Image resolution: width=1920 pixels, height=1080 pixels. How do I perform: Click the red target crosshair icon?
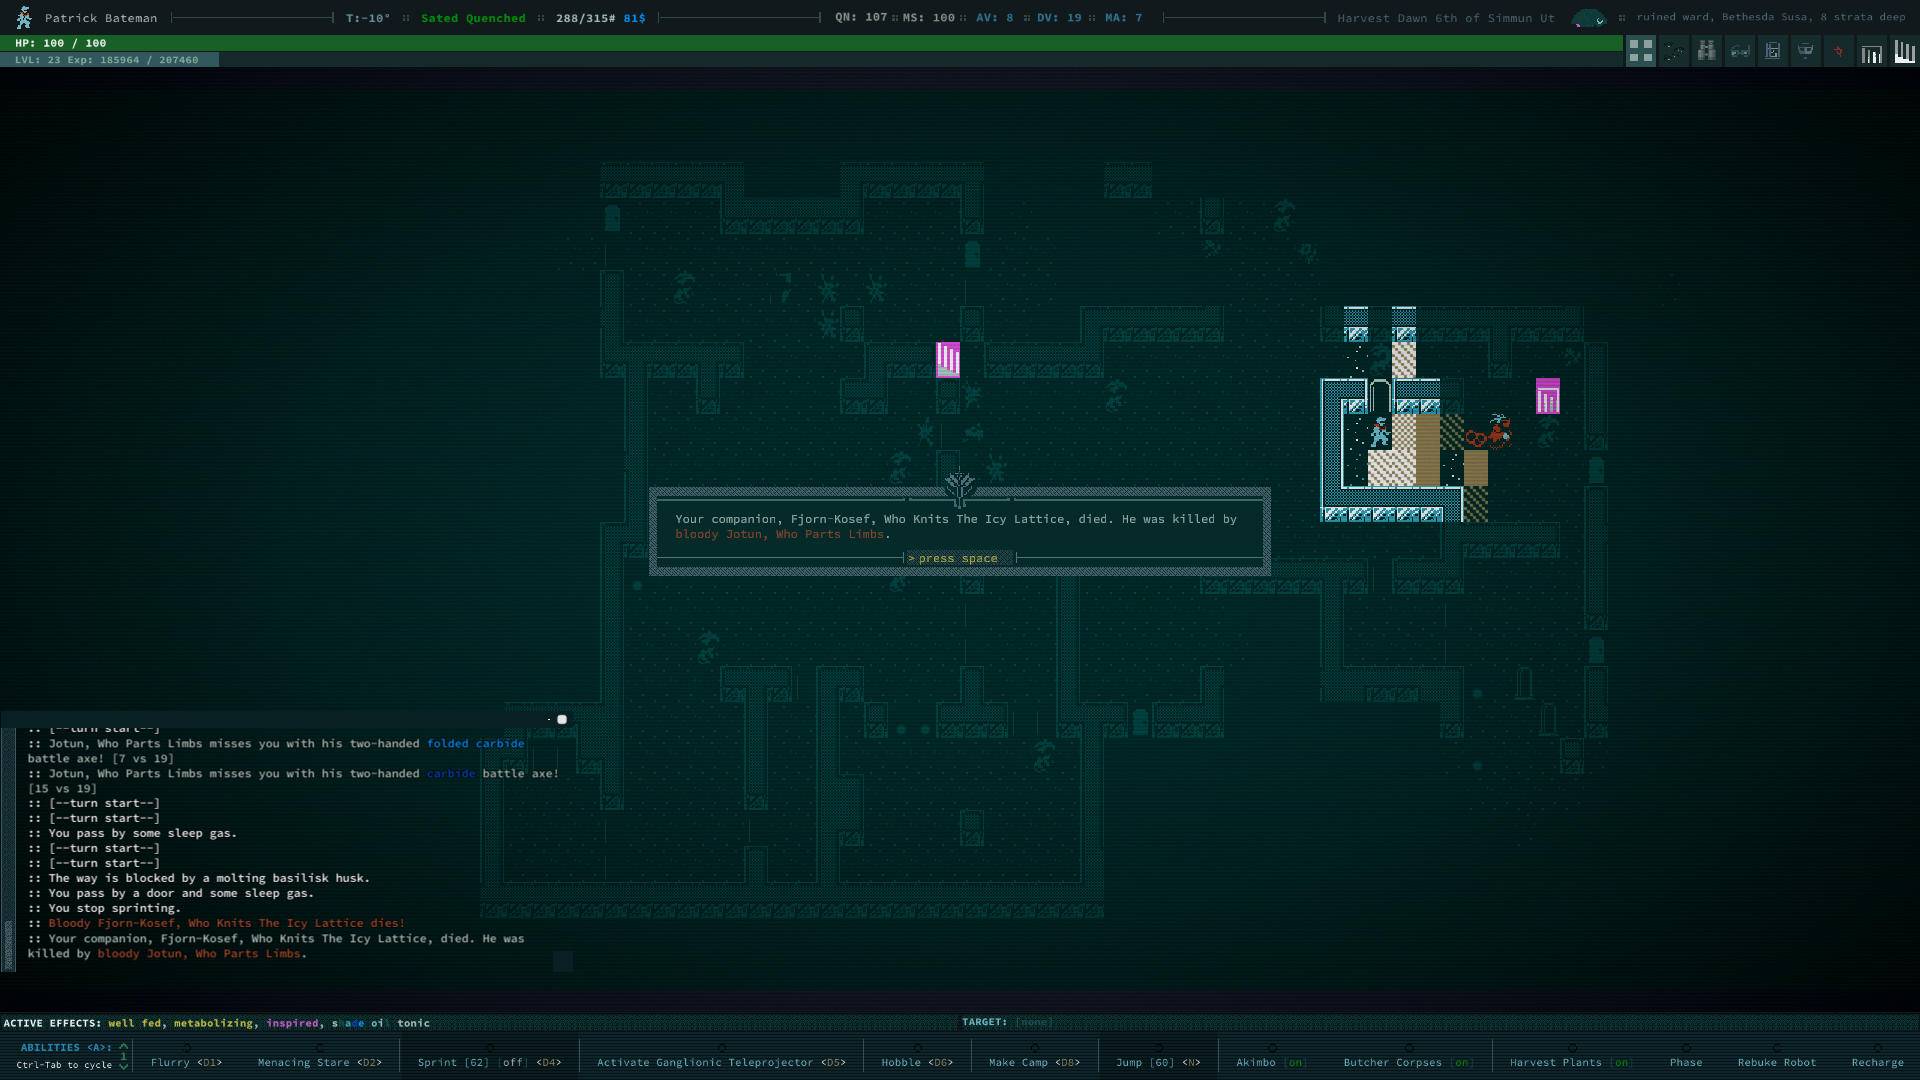click(x=1838, y=51)
